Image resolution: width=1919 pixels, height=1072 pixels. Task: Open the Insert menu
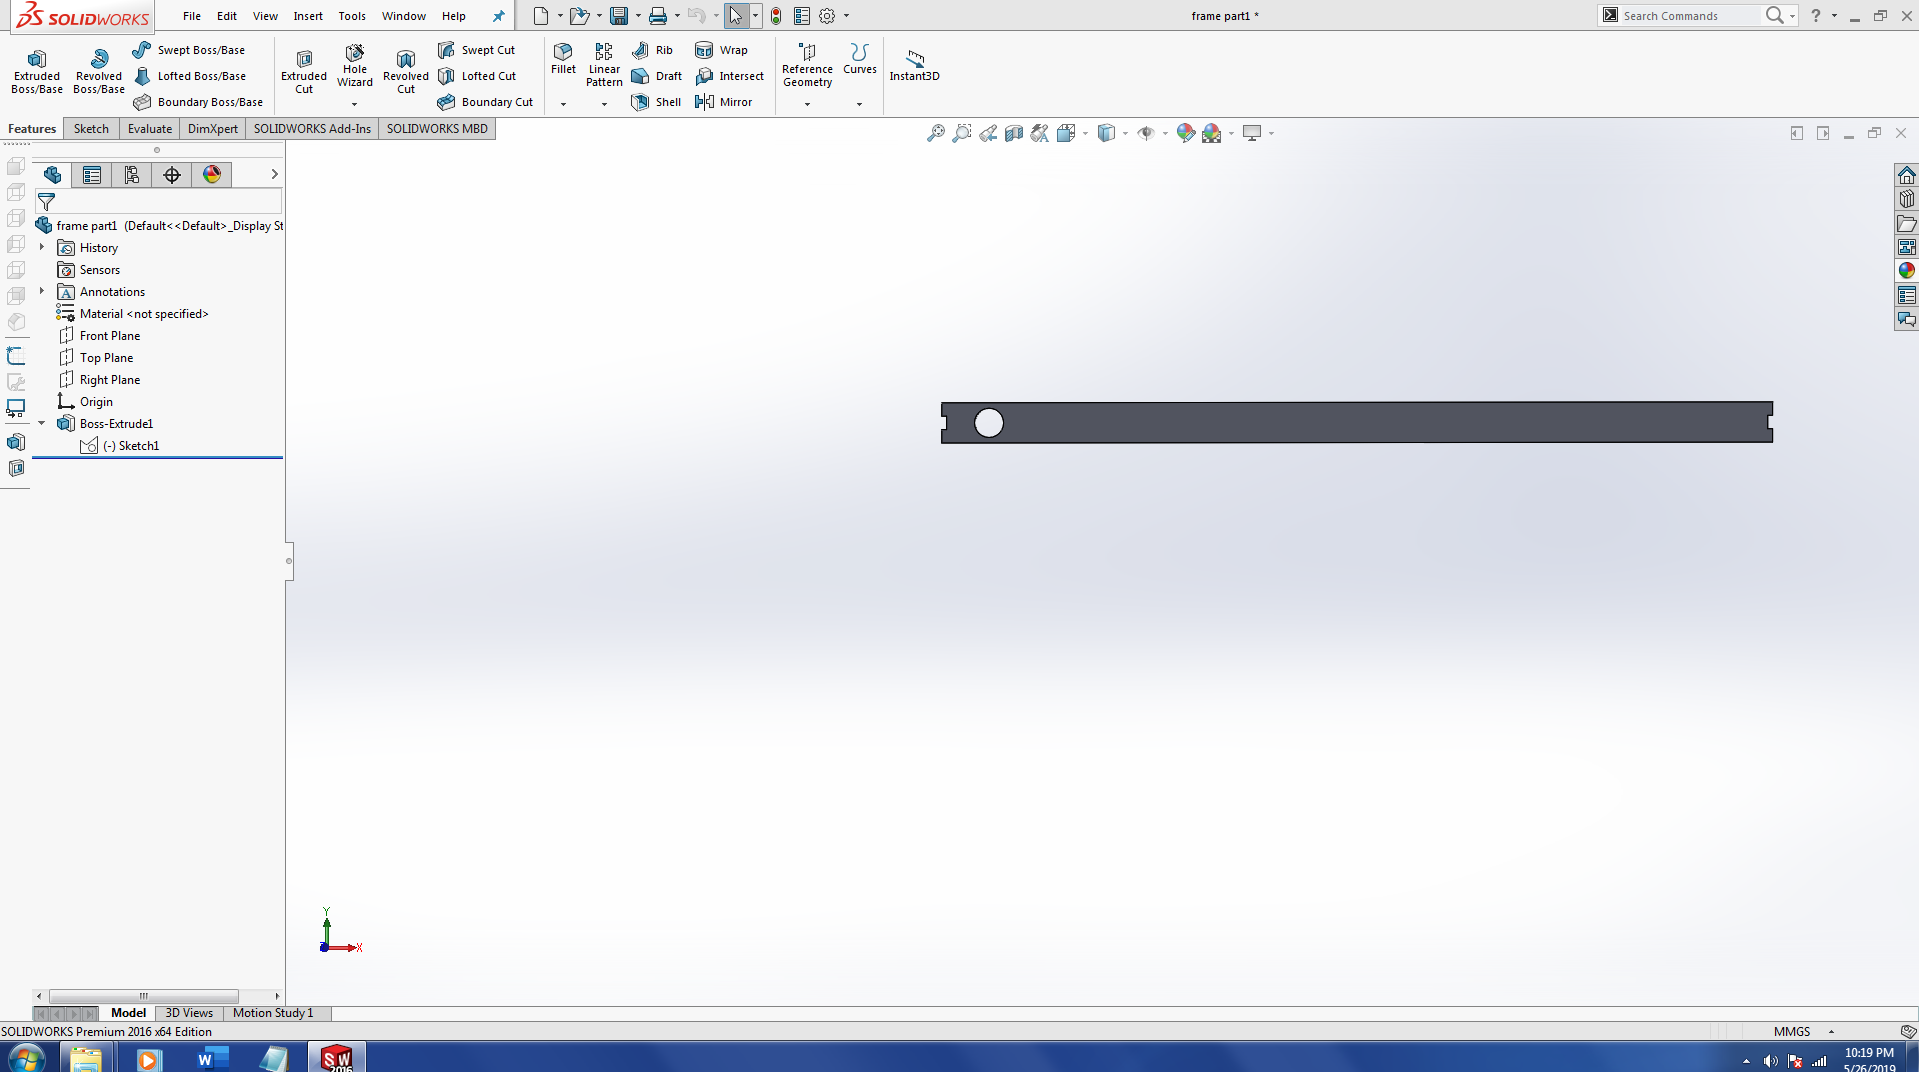[308, 16]
